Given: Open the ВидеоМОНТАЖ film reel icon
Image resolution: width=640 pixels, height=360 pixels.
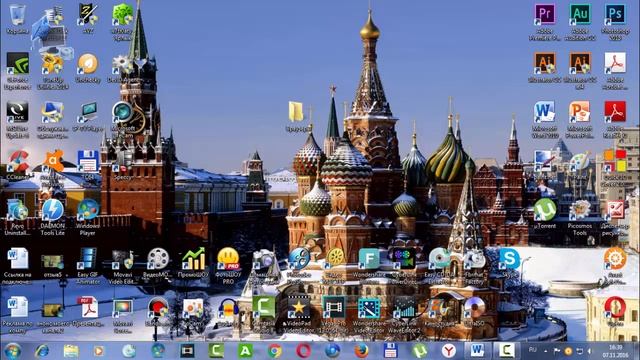Looking at the screenshot, I should pyautogui.click(x=158, y=262).
